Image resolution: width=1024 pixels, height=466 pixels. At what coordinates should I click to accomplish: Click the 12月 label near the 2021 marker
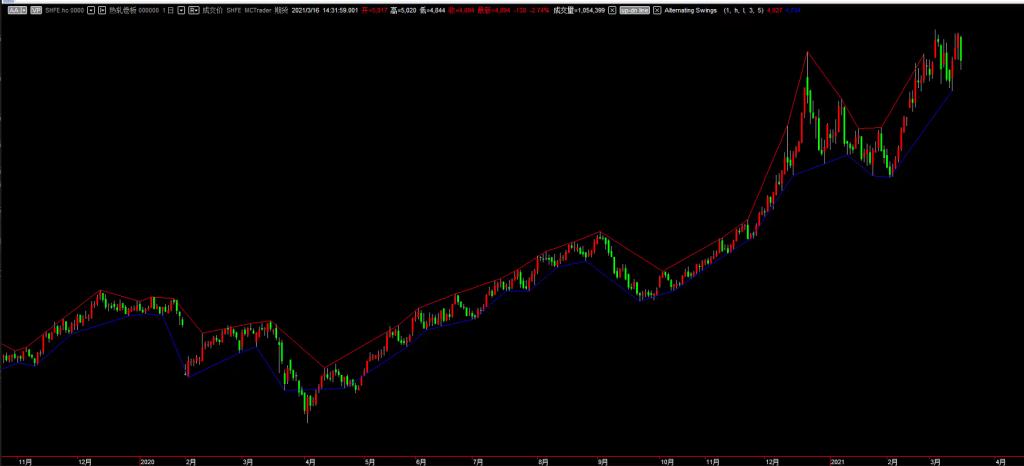coord(774,461)
